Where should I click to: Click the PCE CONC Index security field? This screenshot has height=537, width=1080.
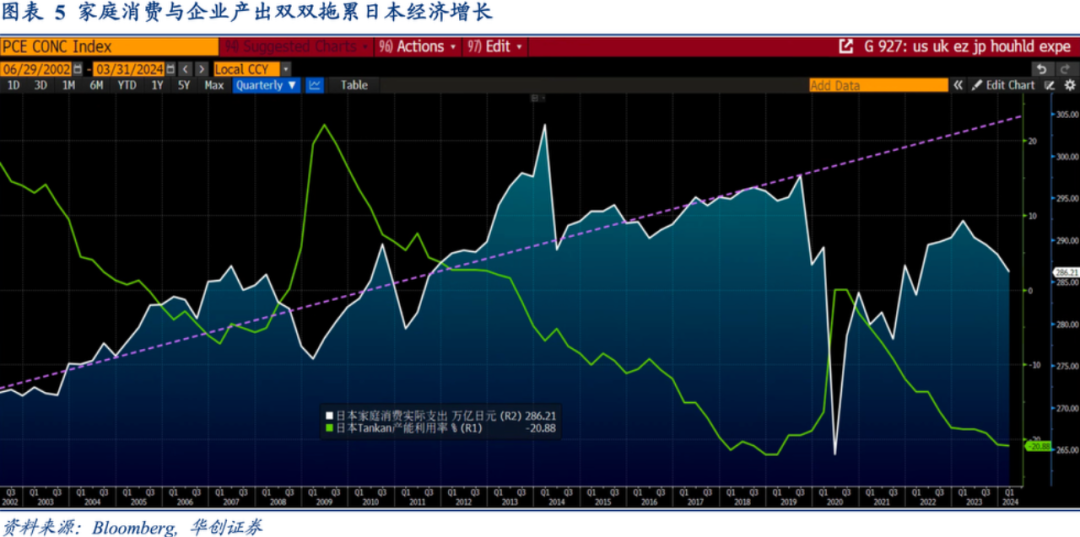tap(110, 47)
